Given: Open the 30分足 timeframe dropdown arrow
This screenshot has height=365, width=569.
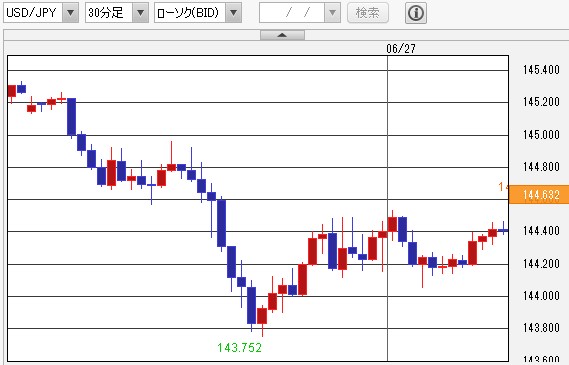Looking at the screenshot, I should coord(140,13).
